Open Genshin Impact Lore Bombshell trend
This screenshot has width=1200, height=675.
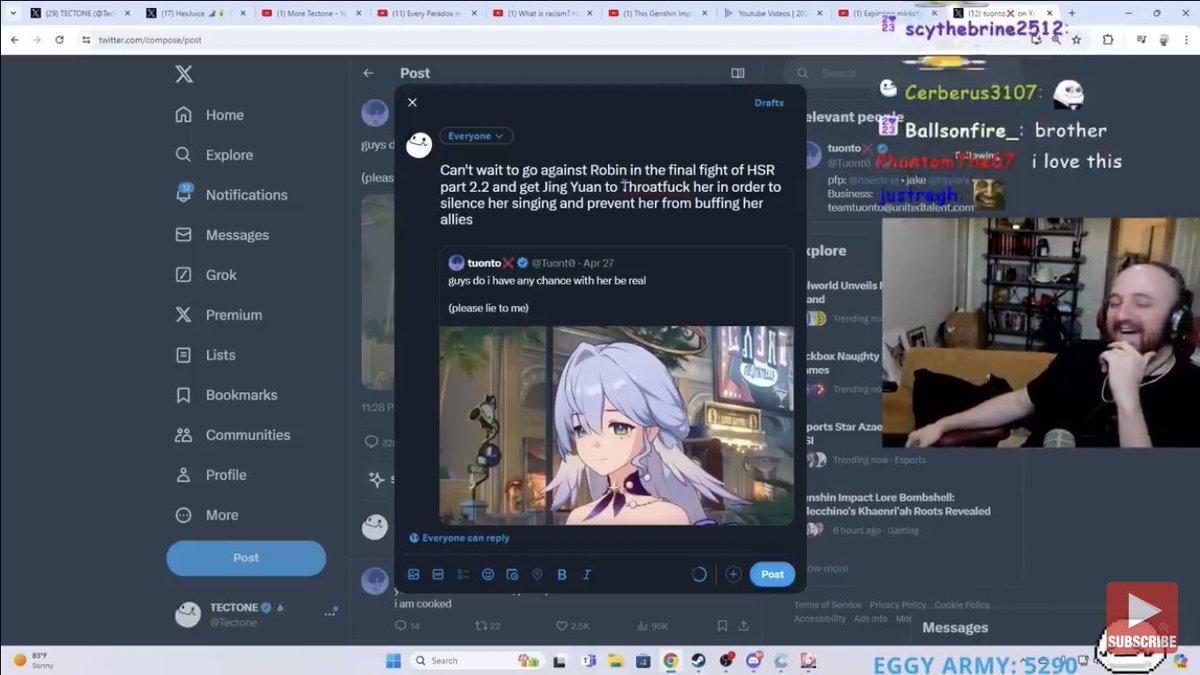(898, 504)
